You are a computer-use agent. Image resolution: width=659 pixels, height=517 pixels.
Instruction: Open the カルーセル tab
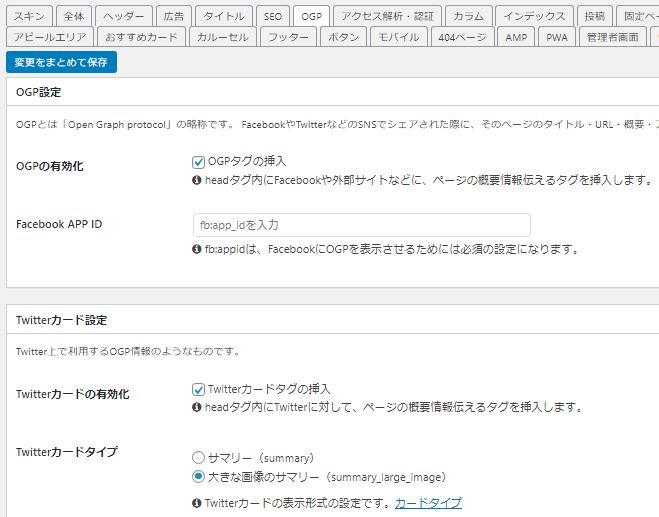point(223,37)
